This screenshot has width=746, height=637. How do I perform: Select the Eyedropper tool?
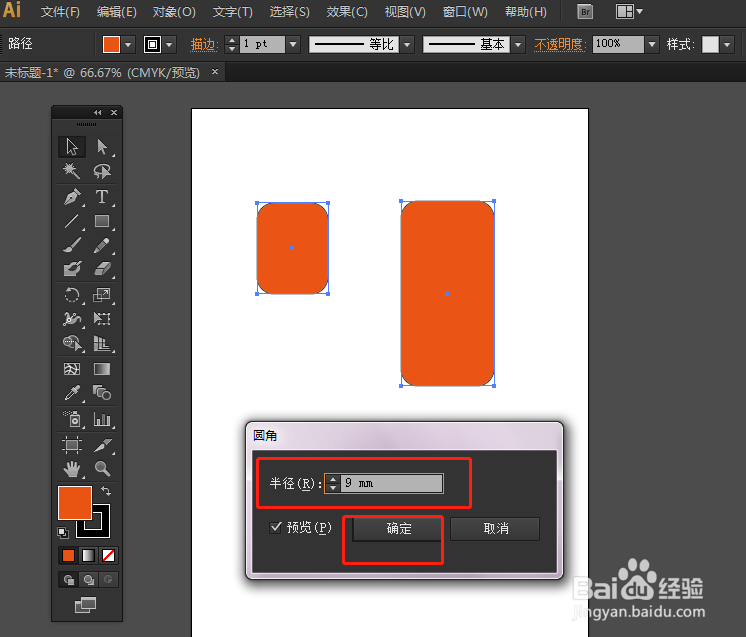(72, 393)
